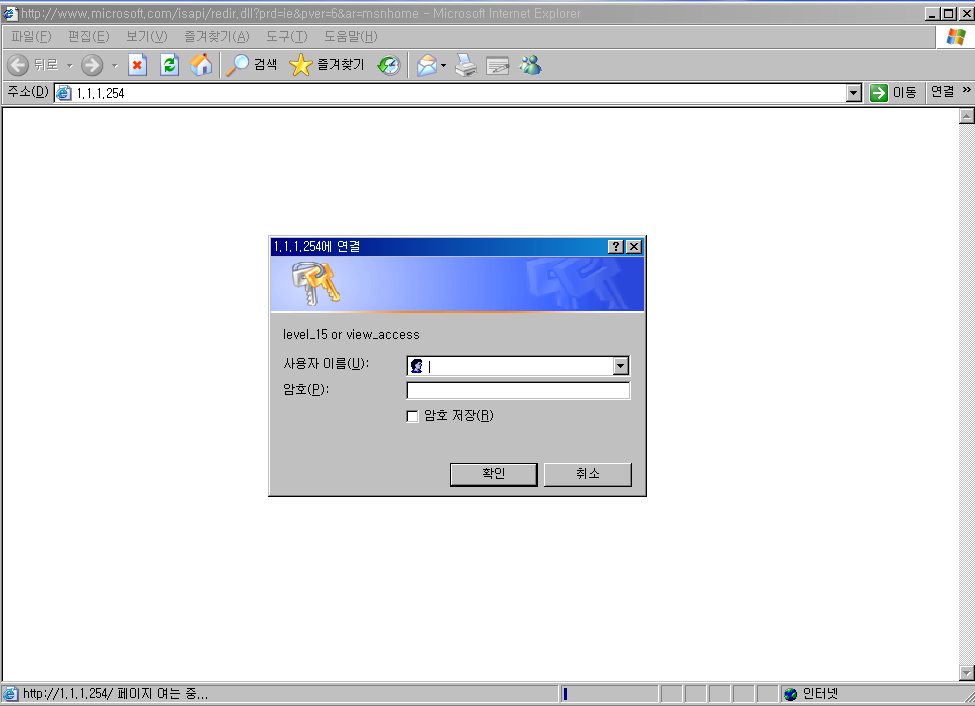Click the Edit page toolbar icon
The image size is (975, 706).
click(497, 65)
